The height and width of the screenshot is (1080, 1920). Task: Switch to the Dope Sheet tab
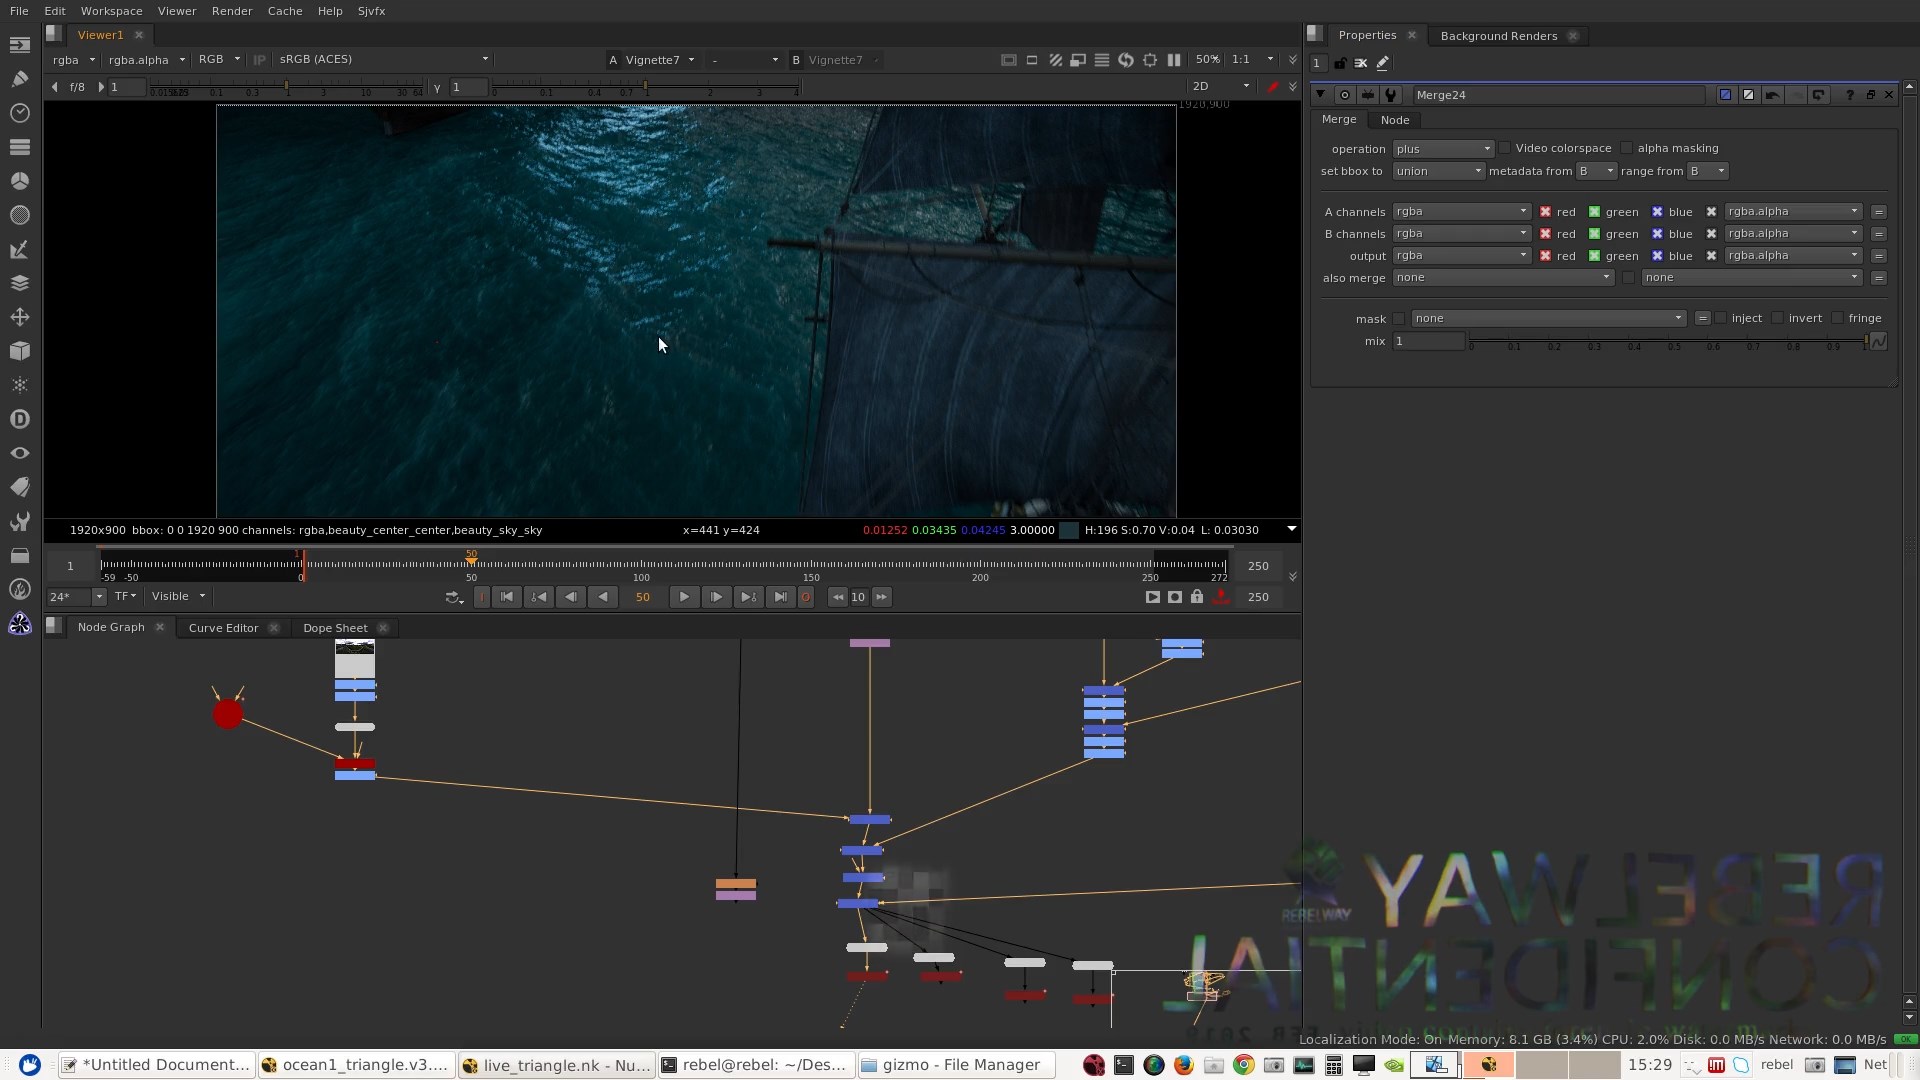click(335, 627)
